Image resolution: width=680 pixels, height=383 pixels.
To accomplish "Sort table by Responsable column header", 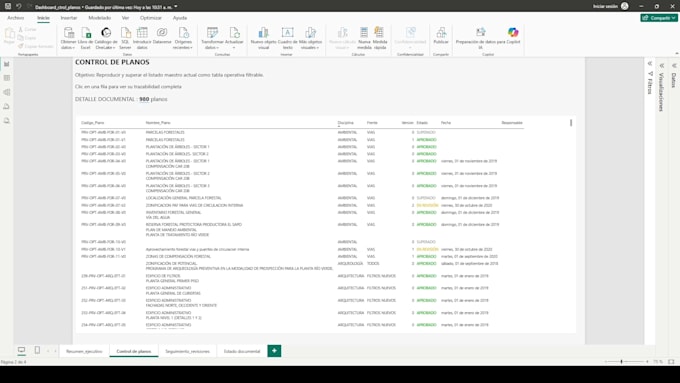I will [512, 123].
